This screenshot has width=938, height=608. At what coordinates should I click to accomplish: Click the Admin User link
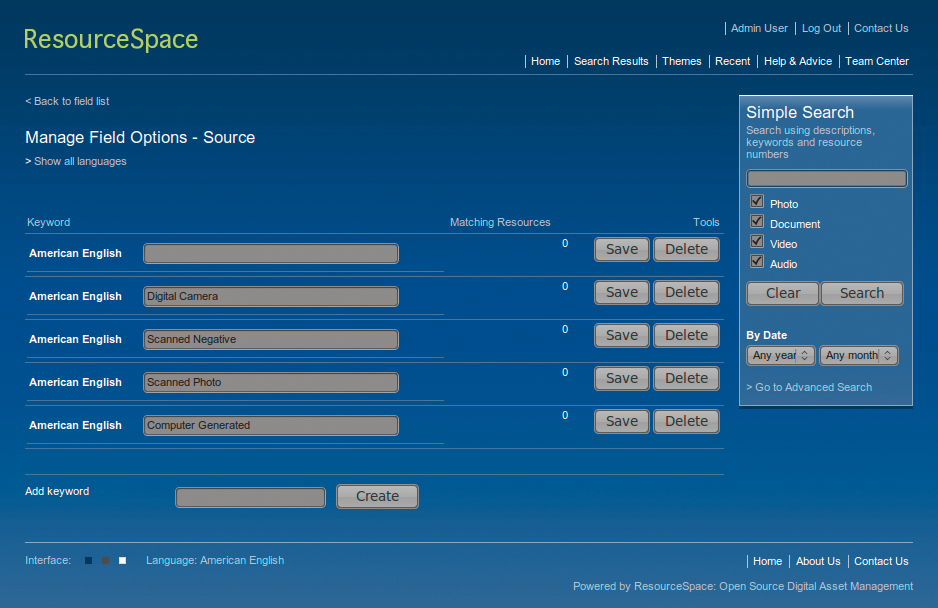pos(759,28)
